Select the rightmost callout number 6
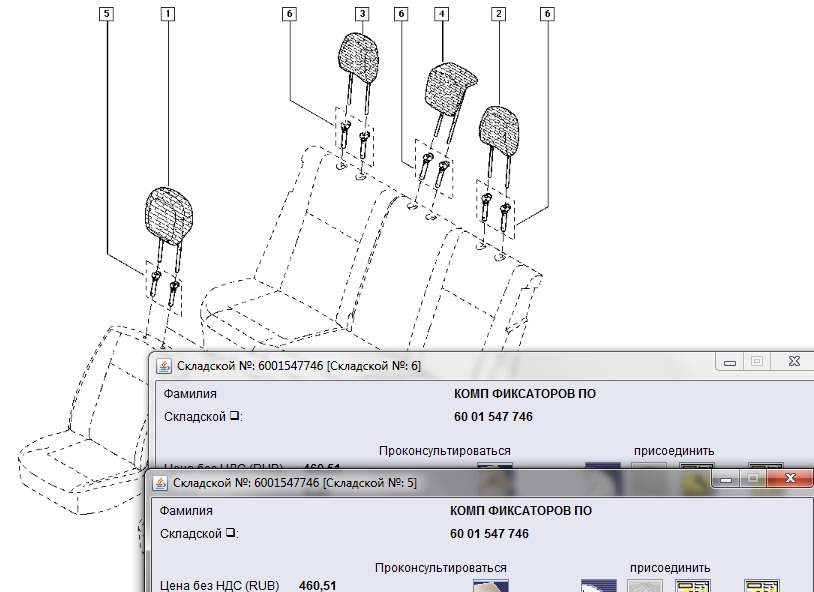The width and height of the screenshot is (814, 592). tap(546, 14)
